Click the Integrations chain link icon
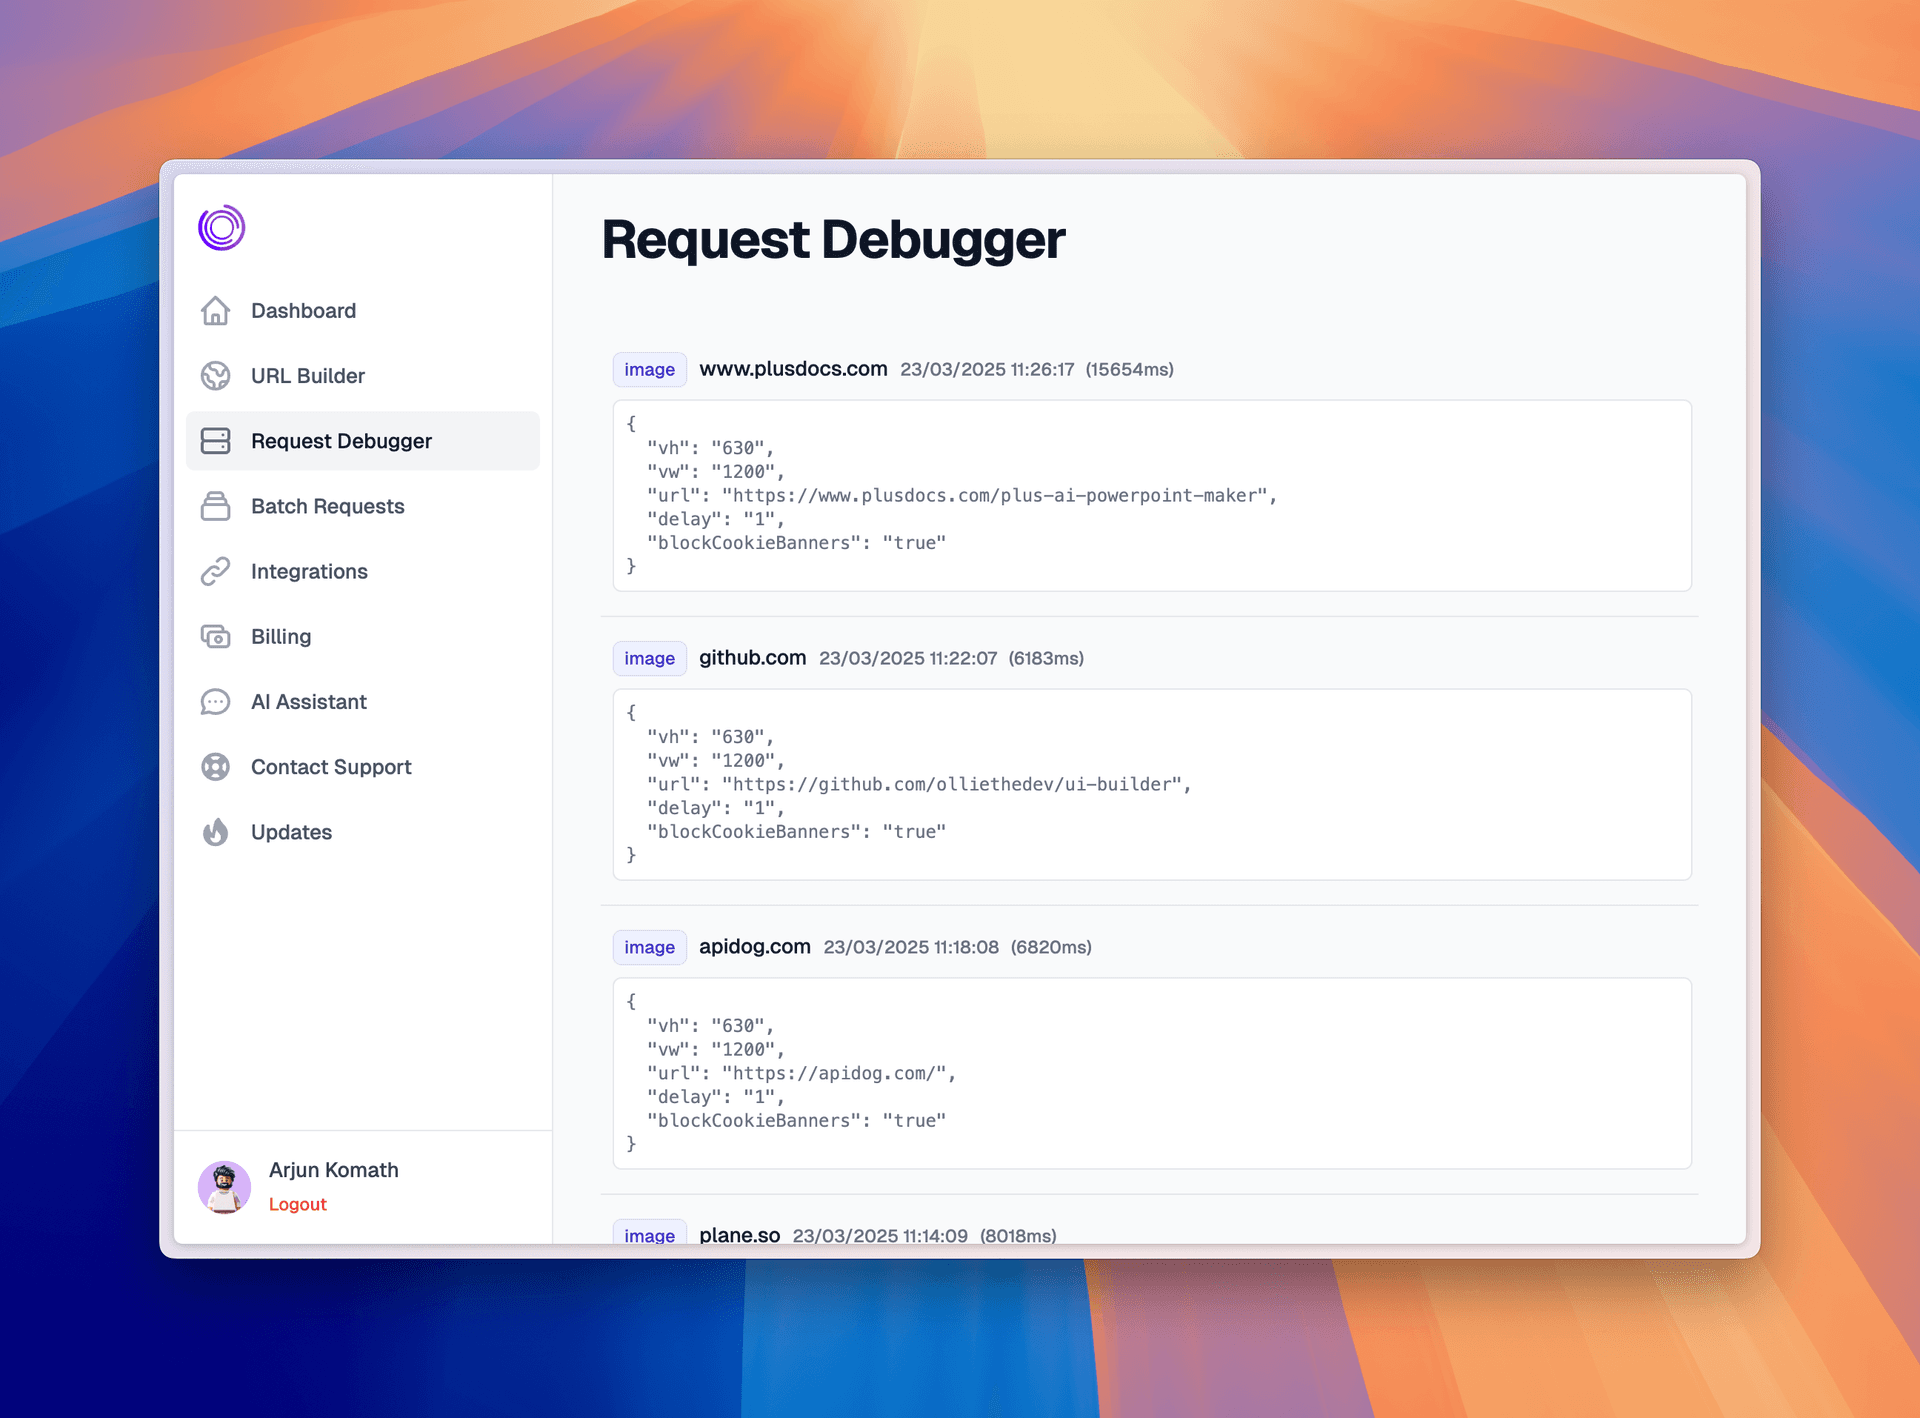 click(215, 571)
